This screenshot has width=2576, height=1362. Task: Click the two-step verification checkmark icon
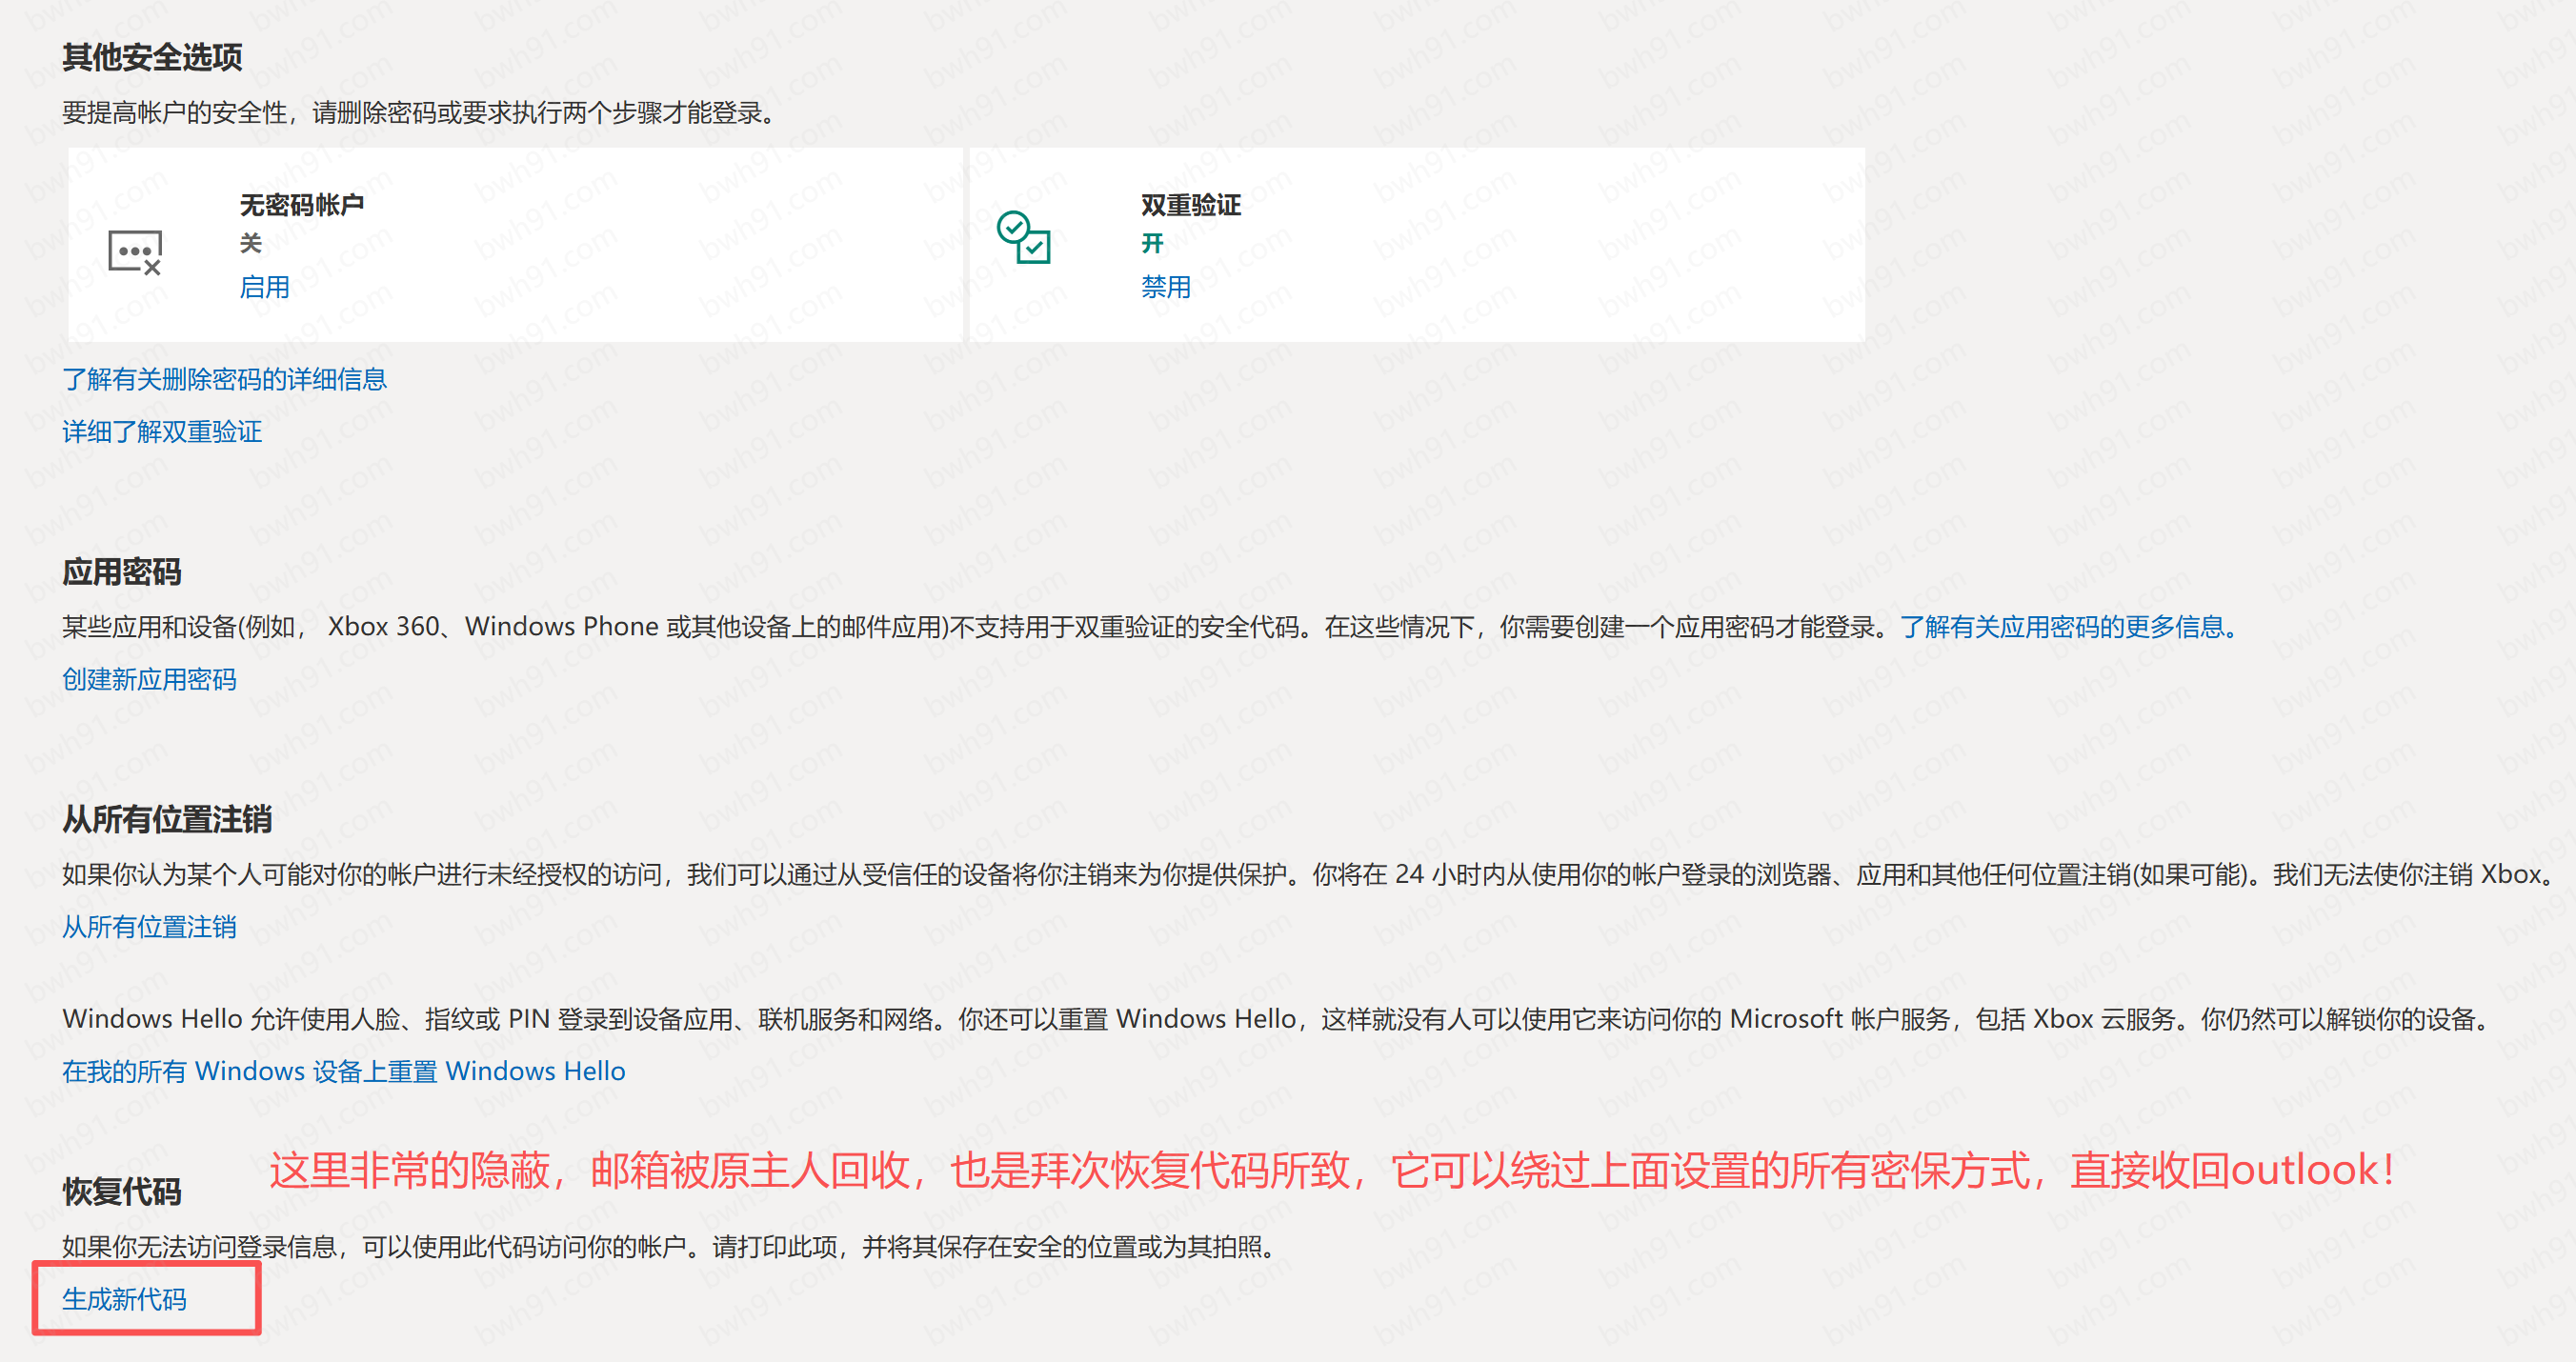point(1023,237)
